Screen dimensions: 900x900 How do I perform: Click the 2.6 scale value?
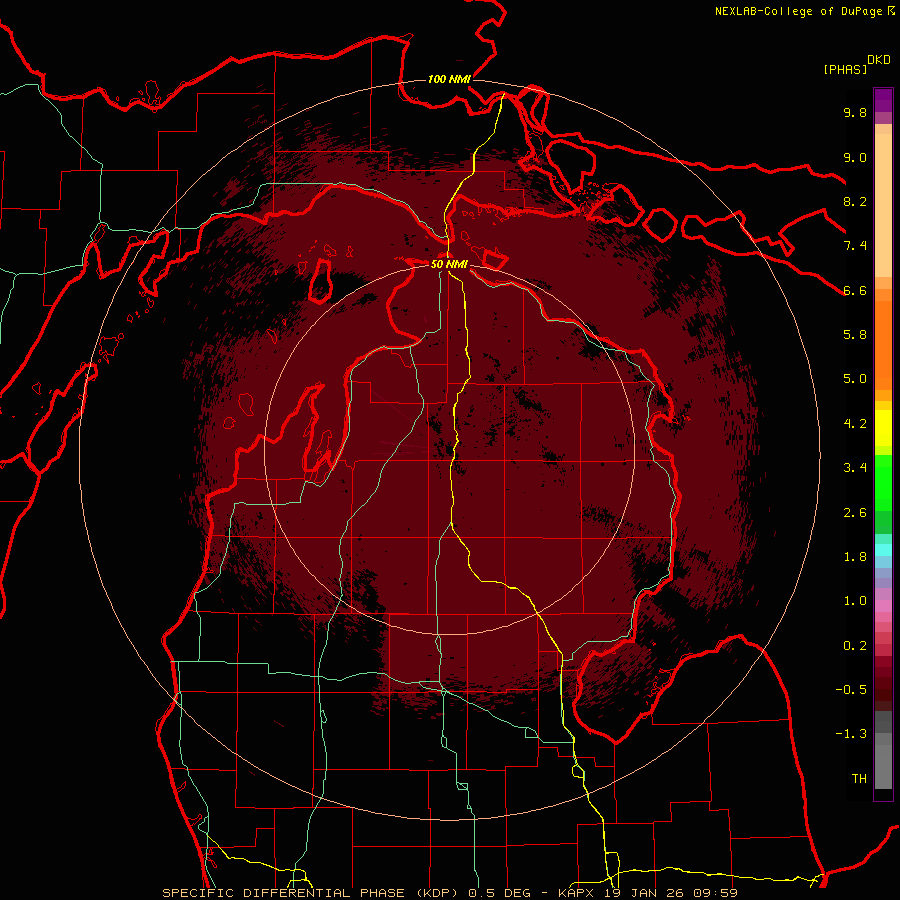(x=855, y=513)
